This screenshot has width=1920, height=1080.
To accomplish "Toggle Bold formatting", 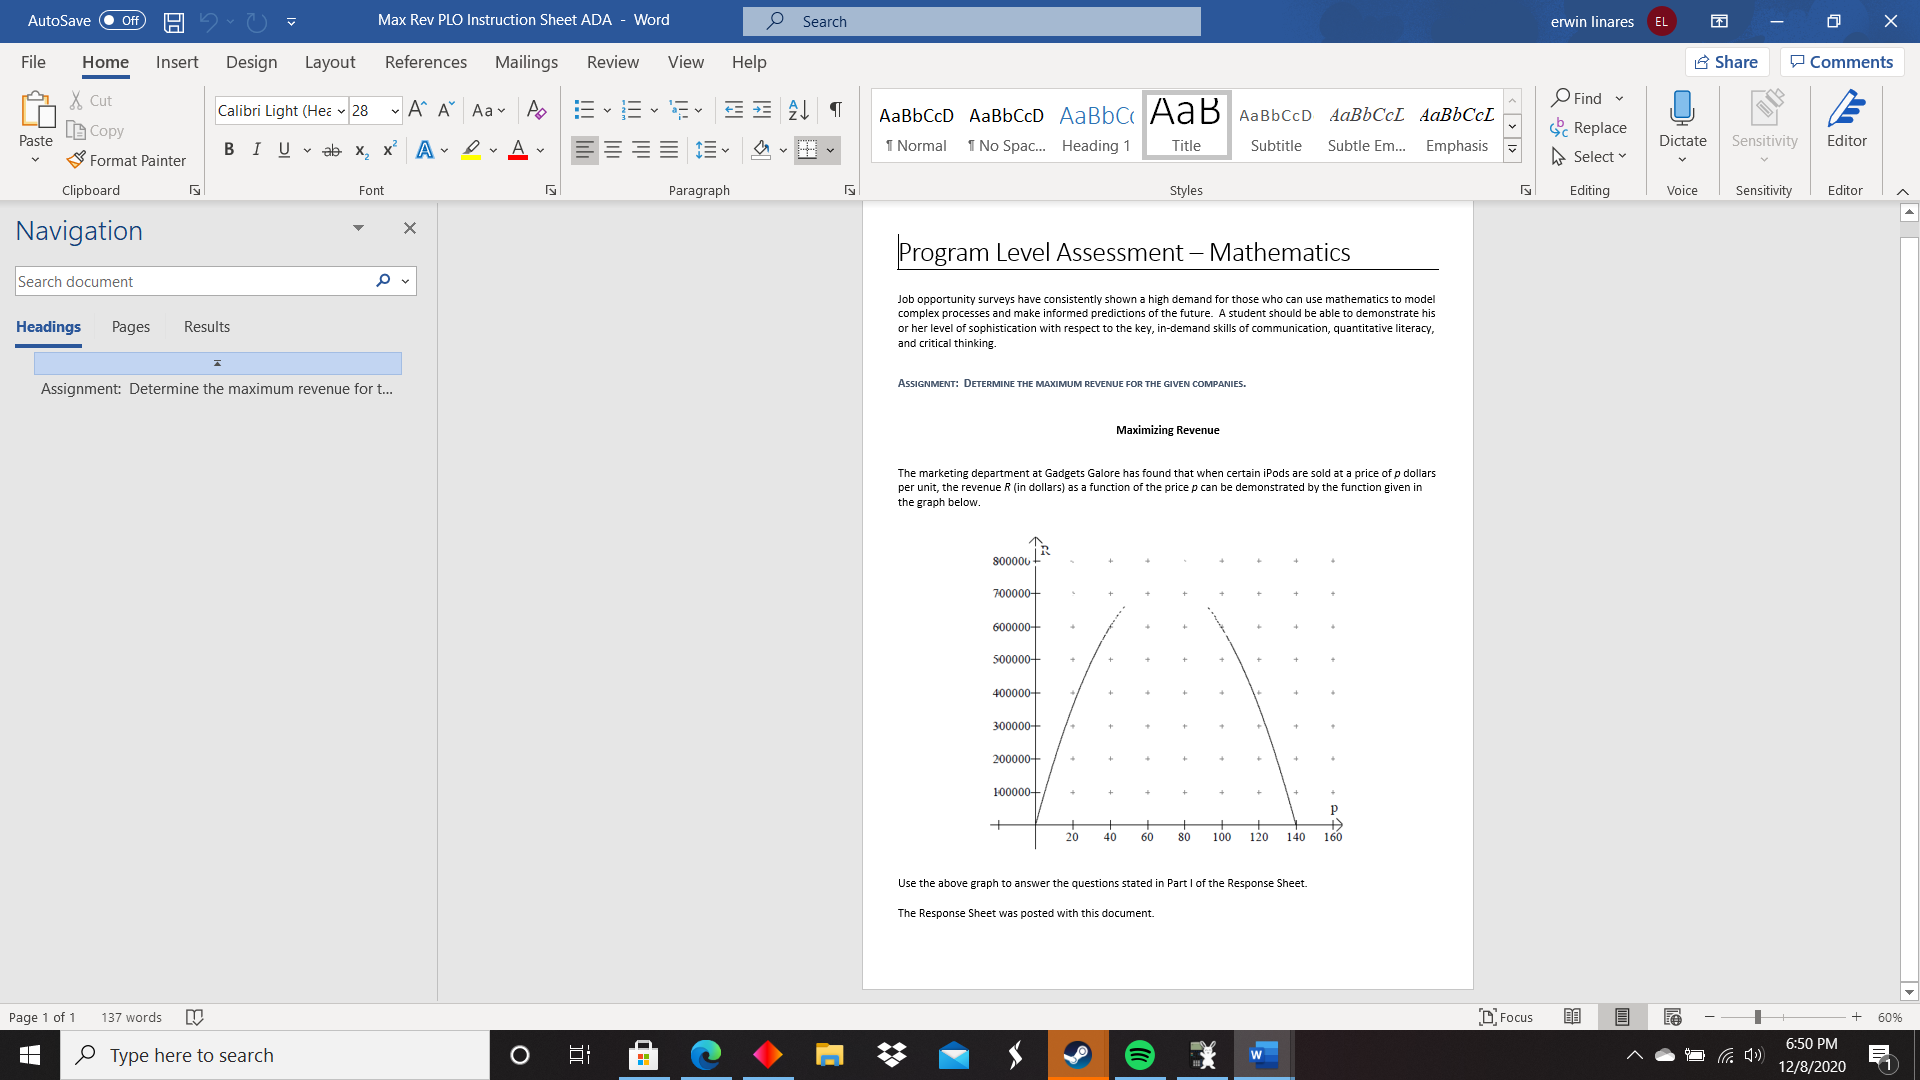I will click(x=229, y=150).
